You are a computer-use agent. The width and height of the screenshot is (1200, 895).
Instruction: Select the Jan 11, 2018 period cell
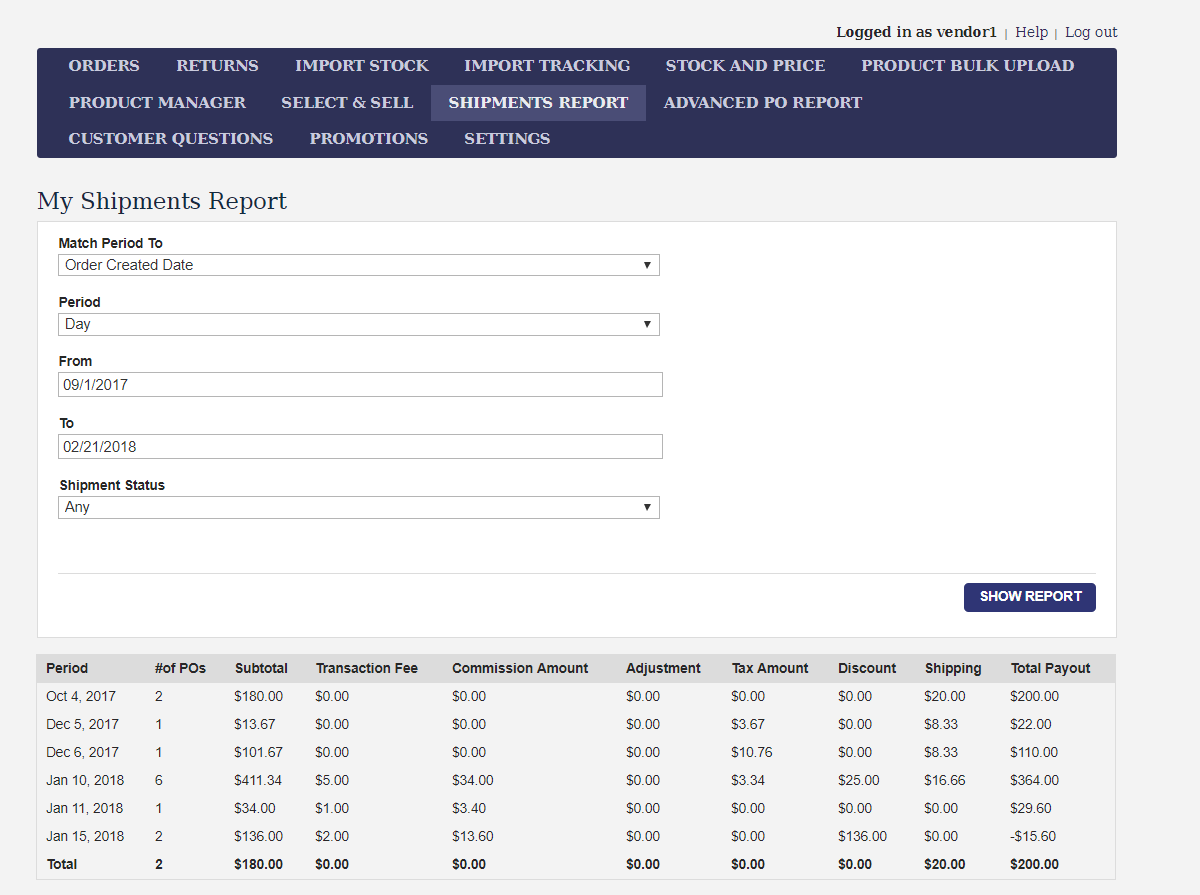pos(85,808)
